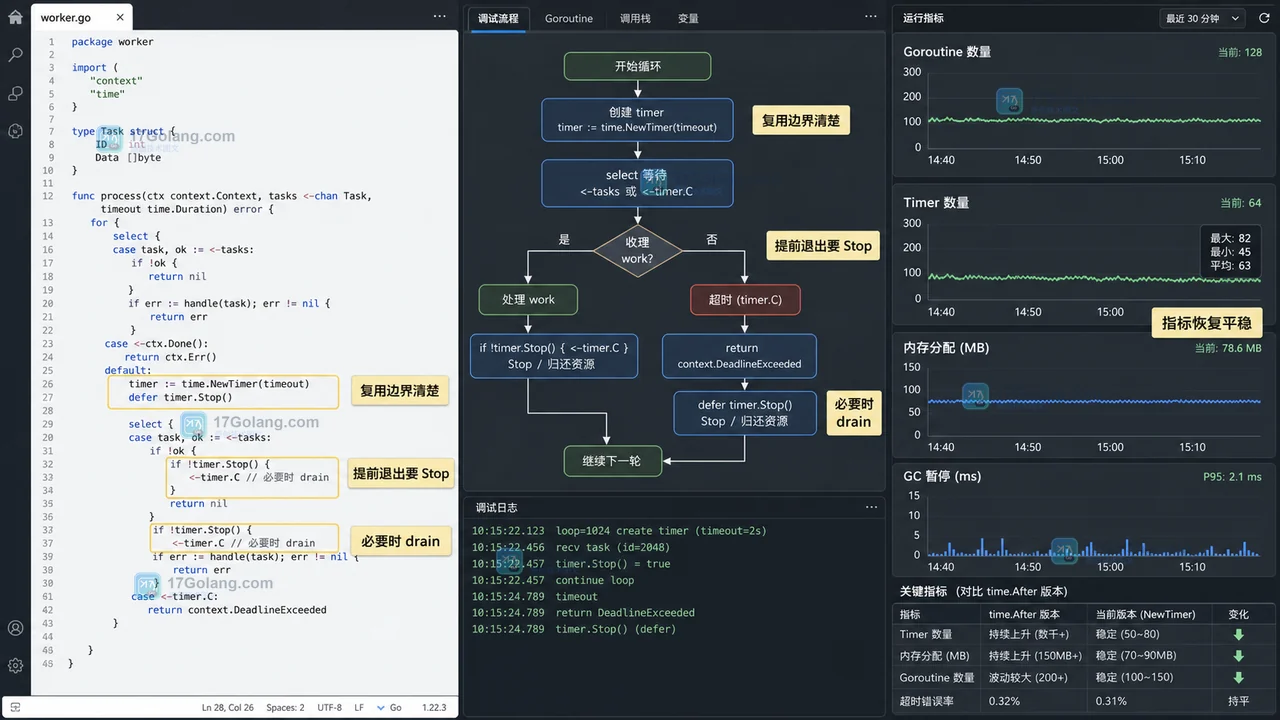
Task: Select the select 等待 flowchart node
Action: click(x=637, y=183)
